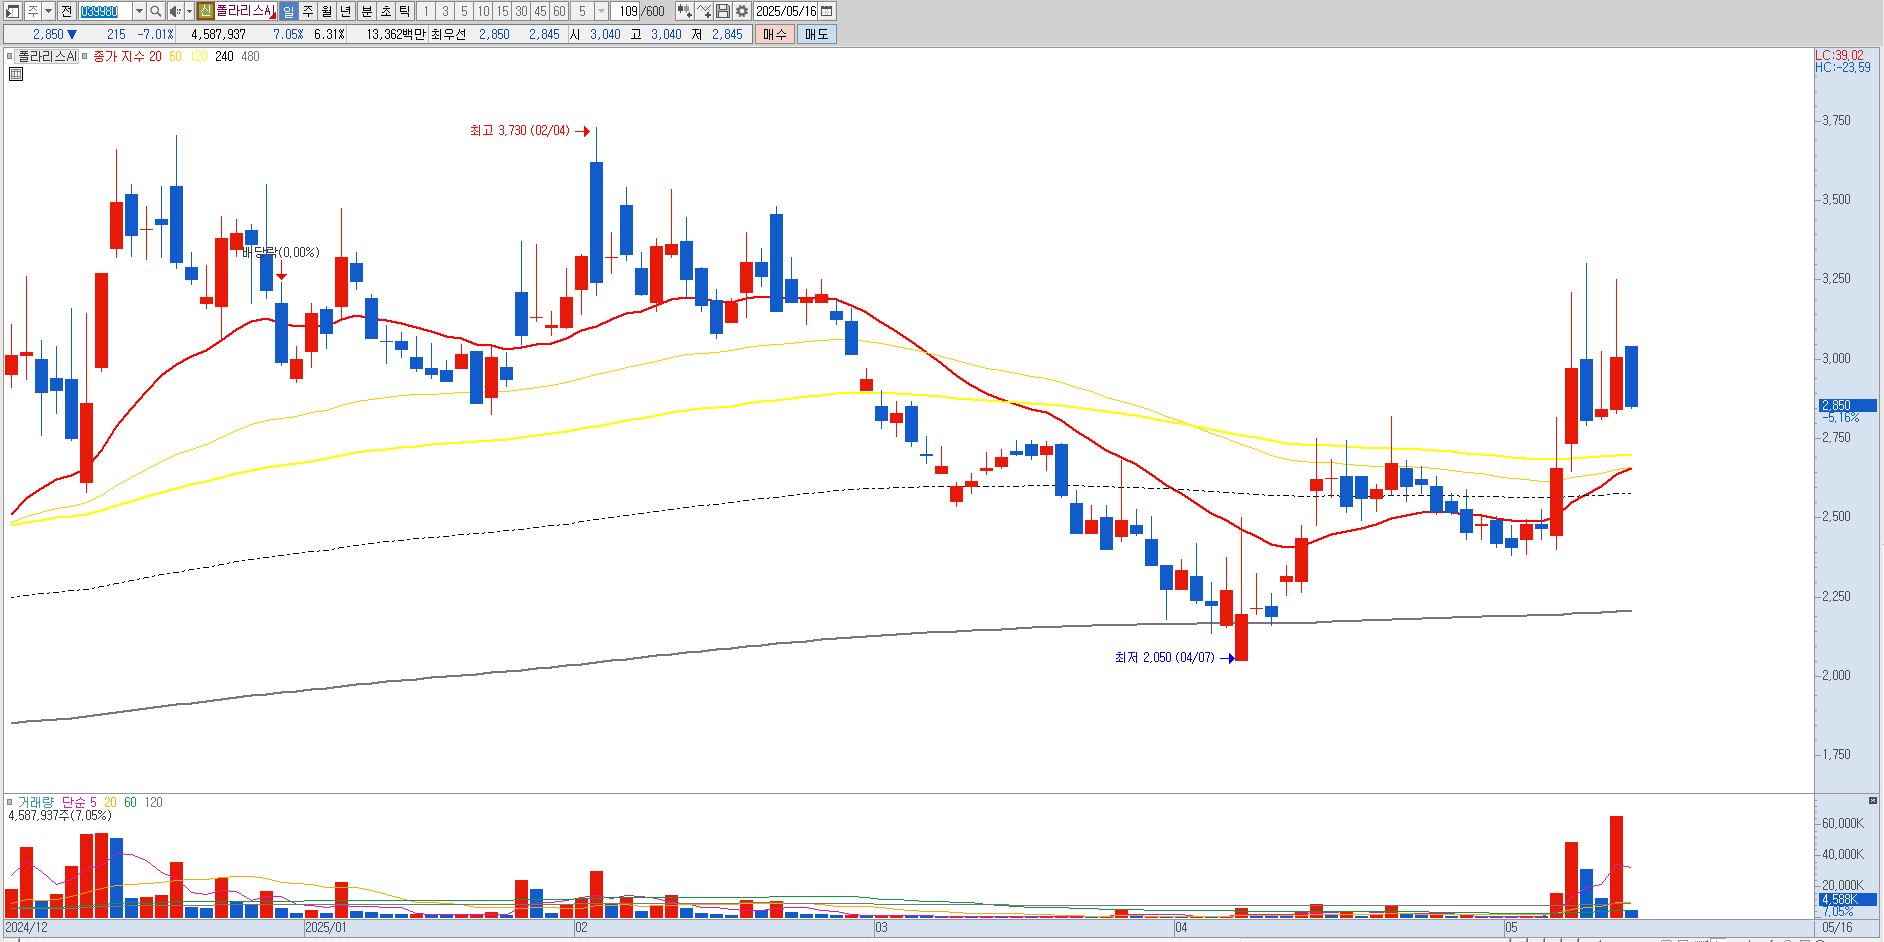Image resolution: width=1884 pixels, height=942 pixels.
Task: Open the 주 type dropdown arrow
Action: click(48, 11)
